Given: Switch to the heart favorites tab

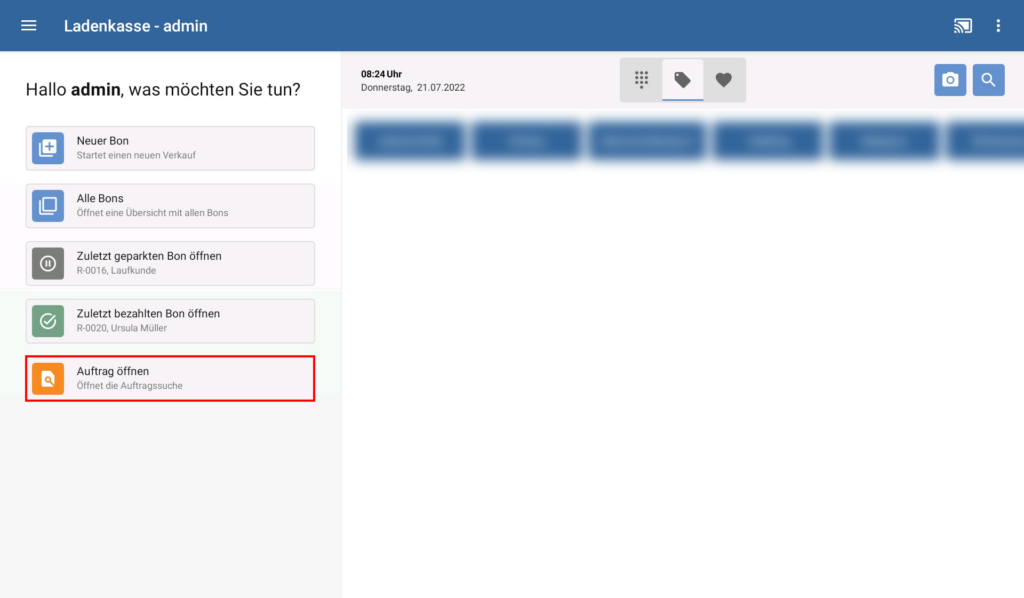Looking at the screenshot, I should click(x=724, y=80).
